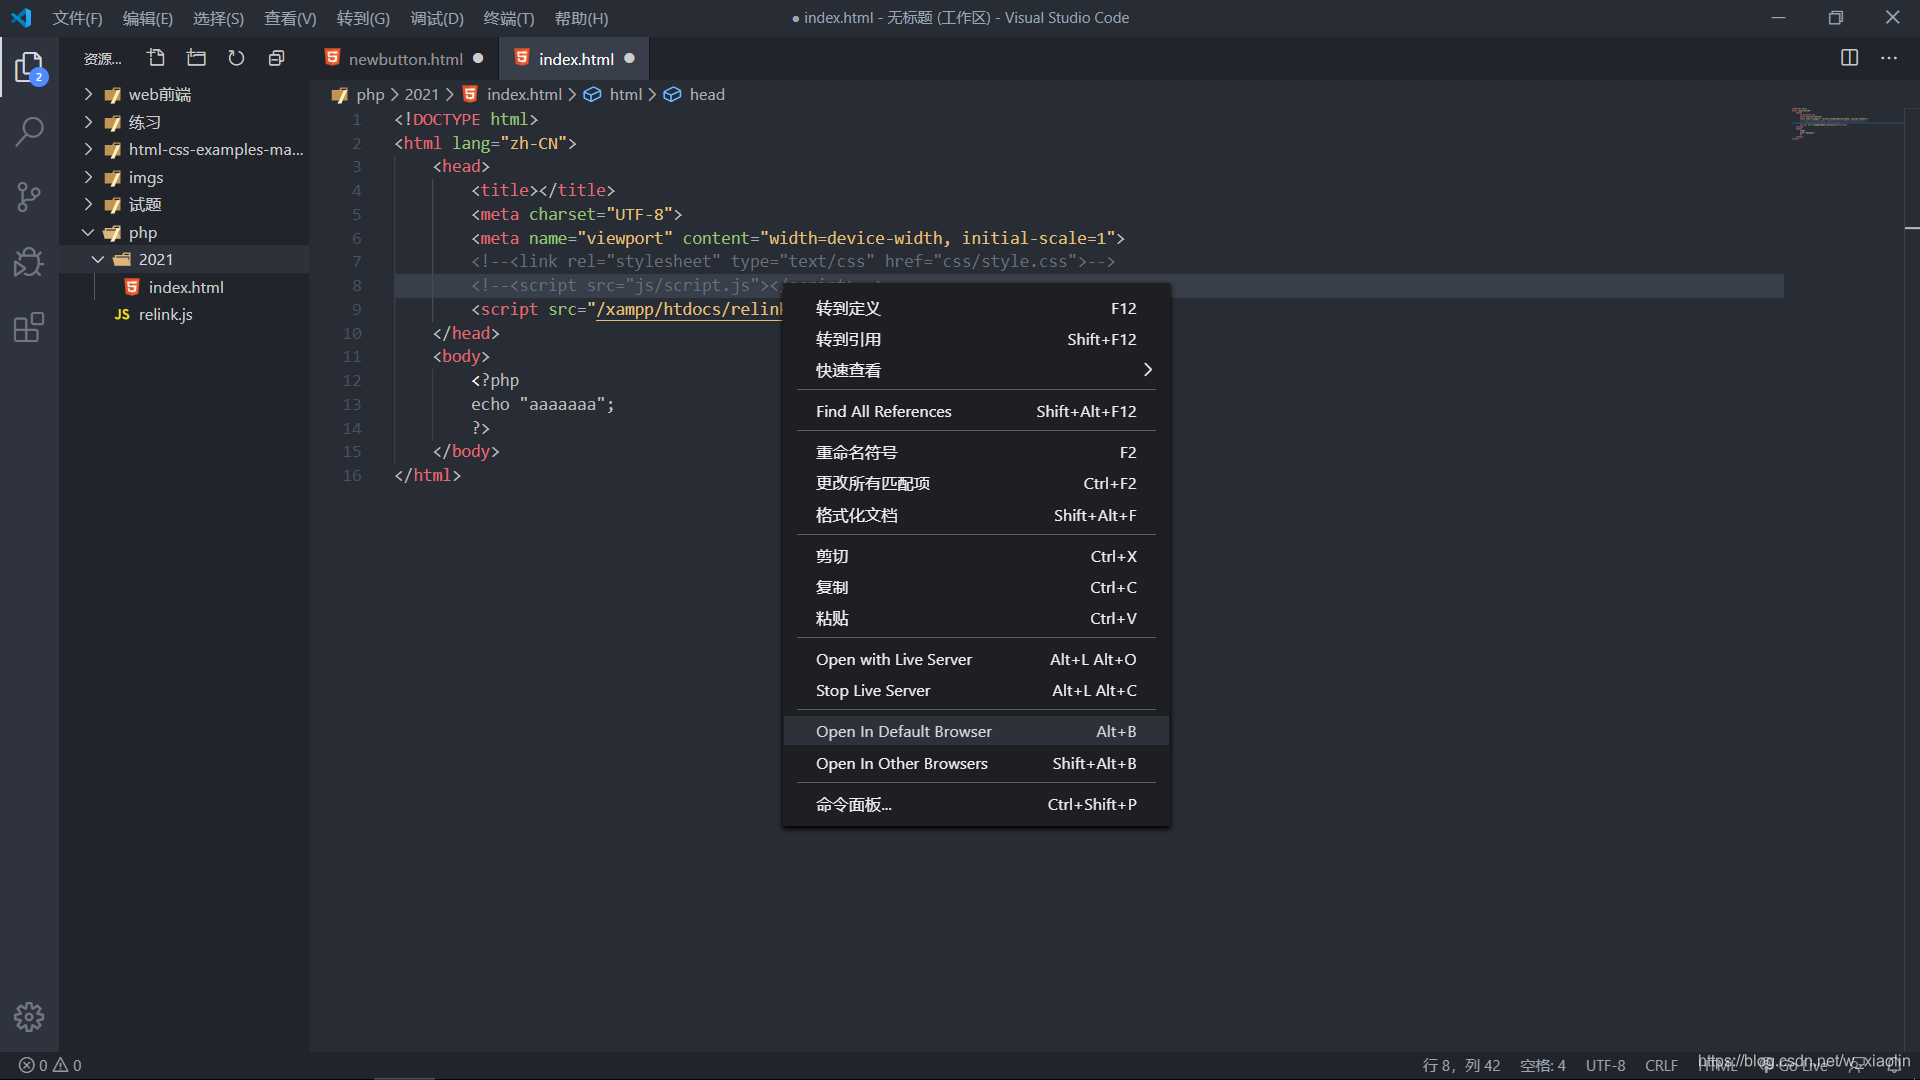Viewport: 1920px width, 1080px height.
Task: Choose 更改所有匹配项 option
Action: [976, 483]
